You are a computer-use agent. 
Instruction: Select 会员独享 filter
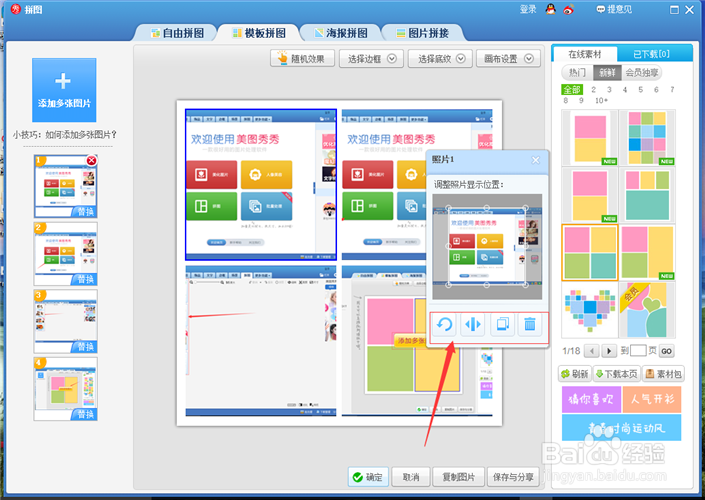coord(642,72)
